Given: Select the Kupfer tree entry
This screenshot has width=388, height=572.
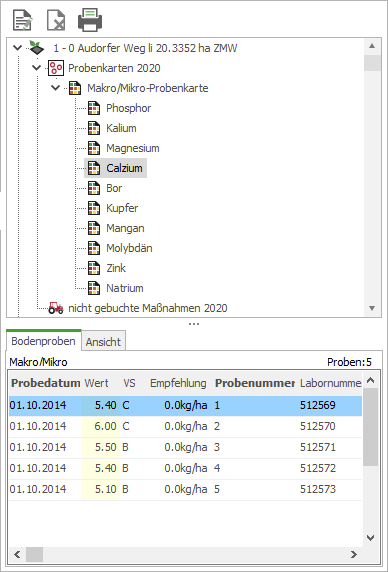Looking at the screenshot, I should click(x=122, y=208).
